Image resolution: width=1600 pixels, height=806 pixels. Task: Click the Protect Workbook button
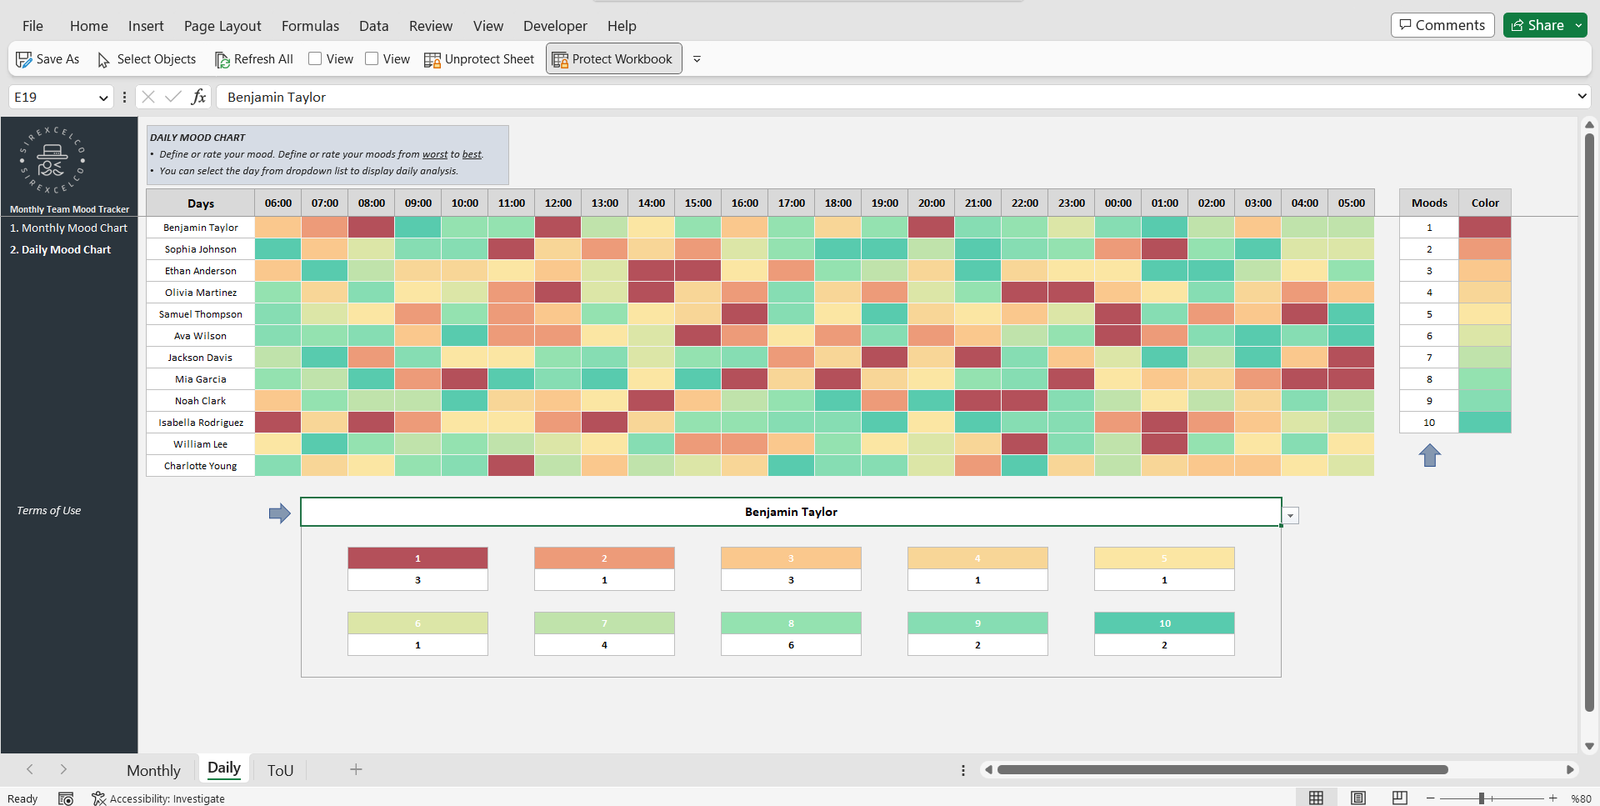click(x=613, y=59)
